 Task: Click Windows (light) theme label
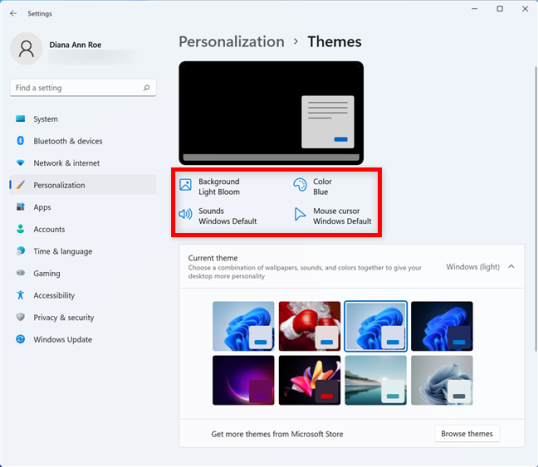[473, 267]
